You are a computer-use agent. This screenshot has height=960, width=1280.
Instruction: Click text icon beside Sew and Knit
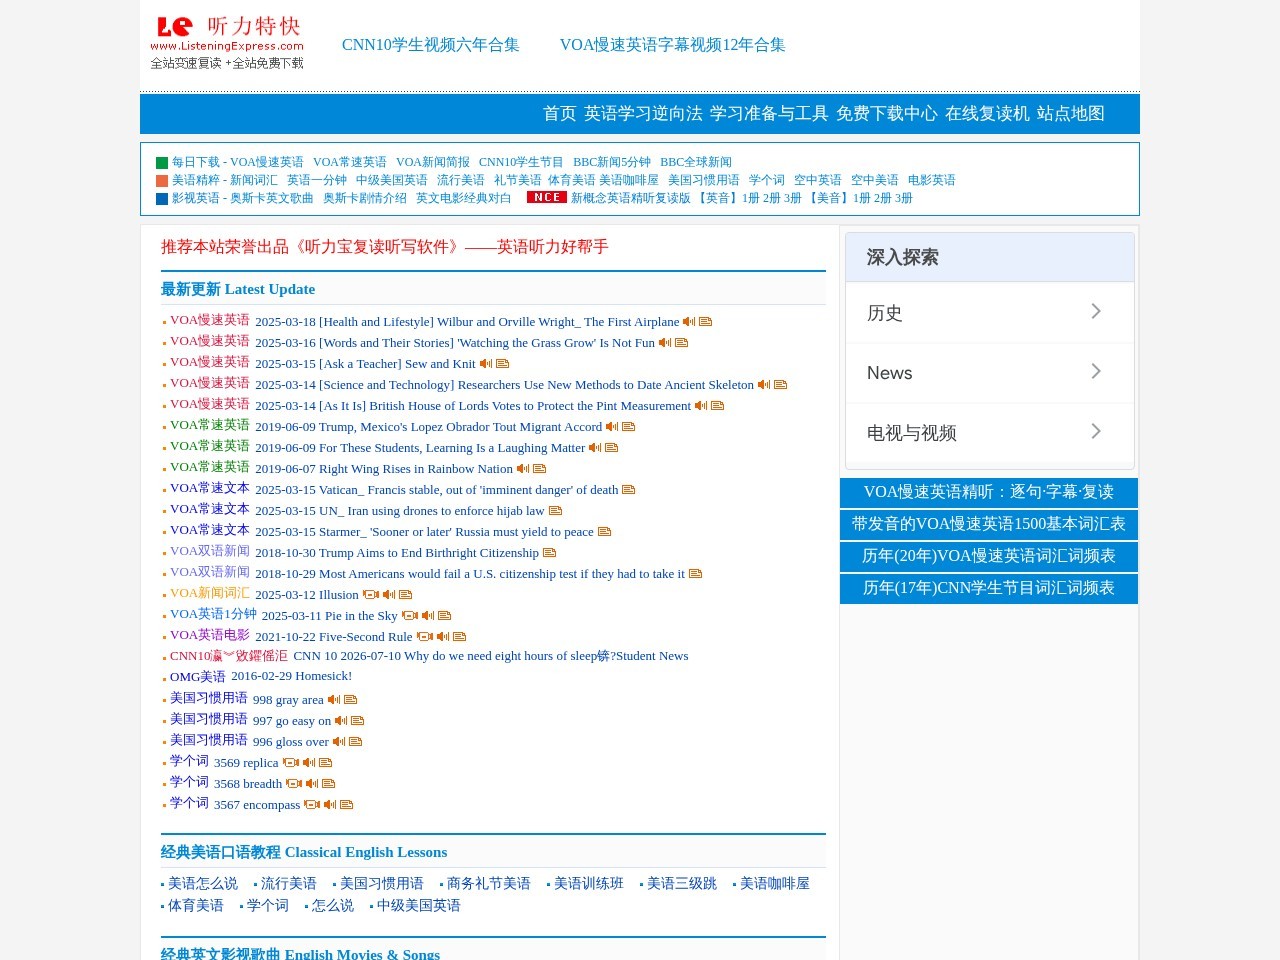pos(502,364)
